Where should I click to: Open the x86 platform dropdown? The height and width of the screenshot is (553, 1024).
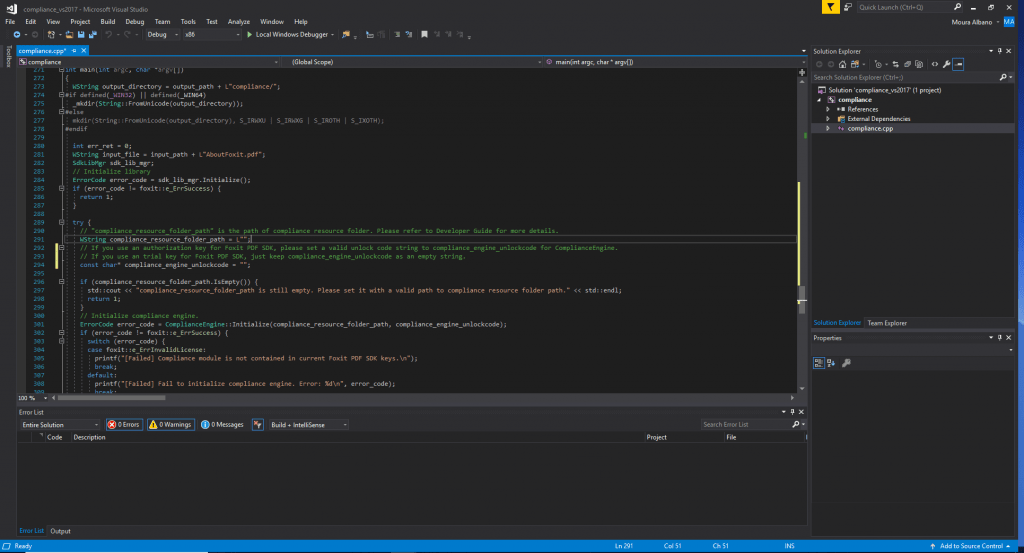tap(212, 35)
